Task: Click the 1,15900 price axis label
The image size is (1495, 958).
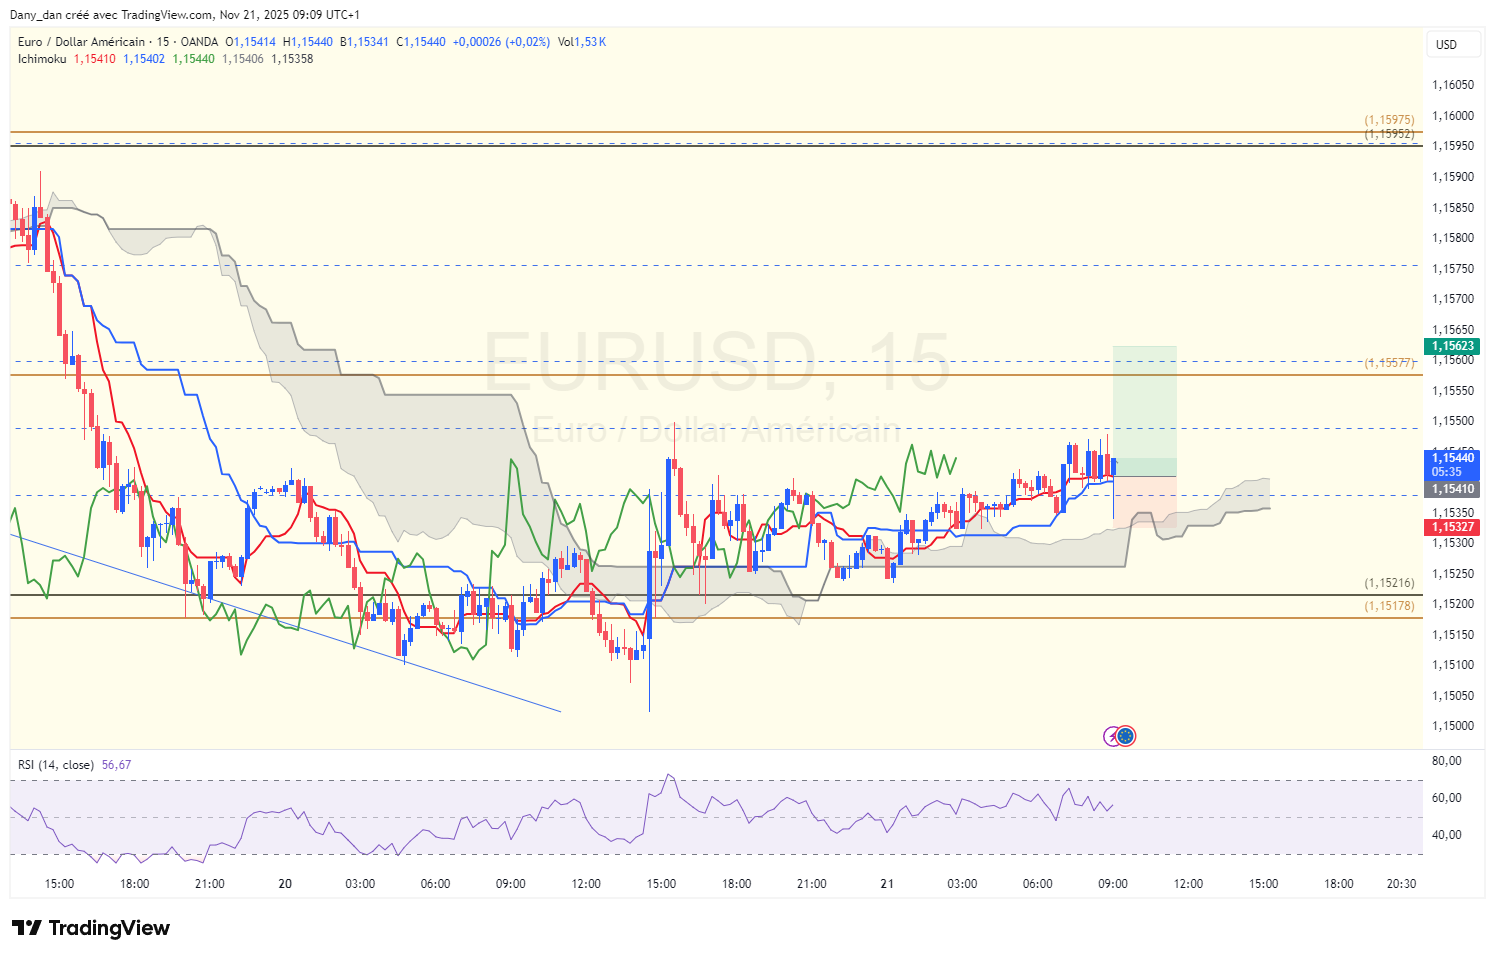Action: (x=1453, y=177)
